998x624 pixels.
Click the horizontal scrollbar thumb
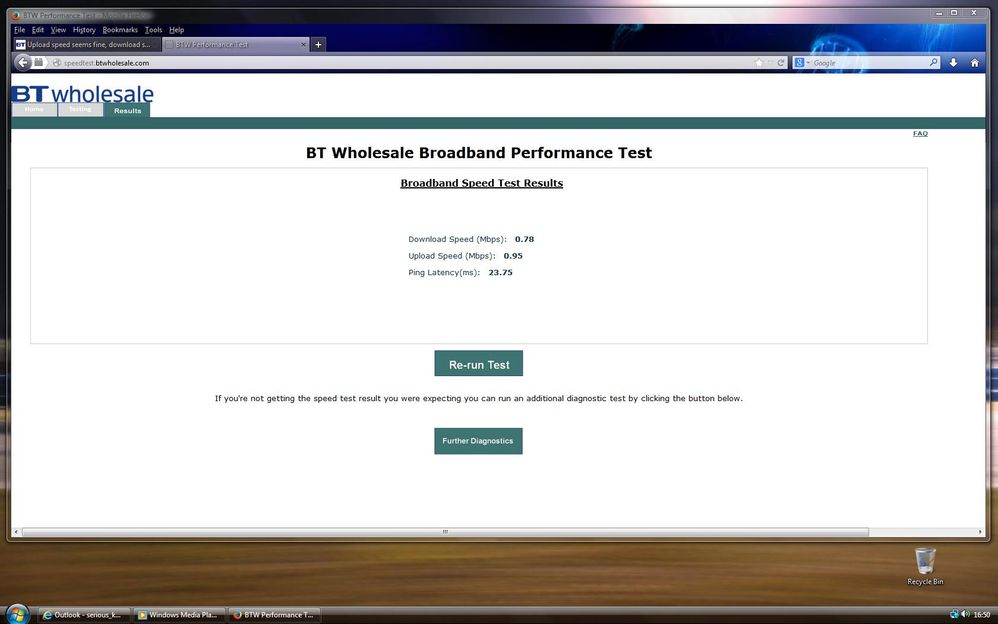[446, 532]
